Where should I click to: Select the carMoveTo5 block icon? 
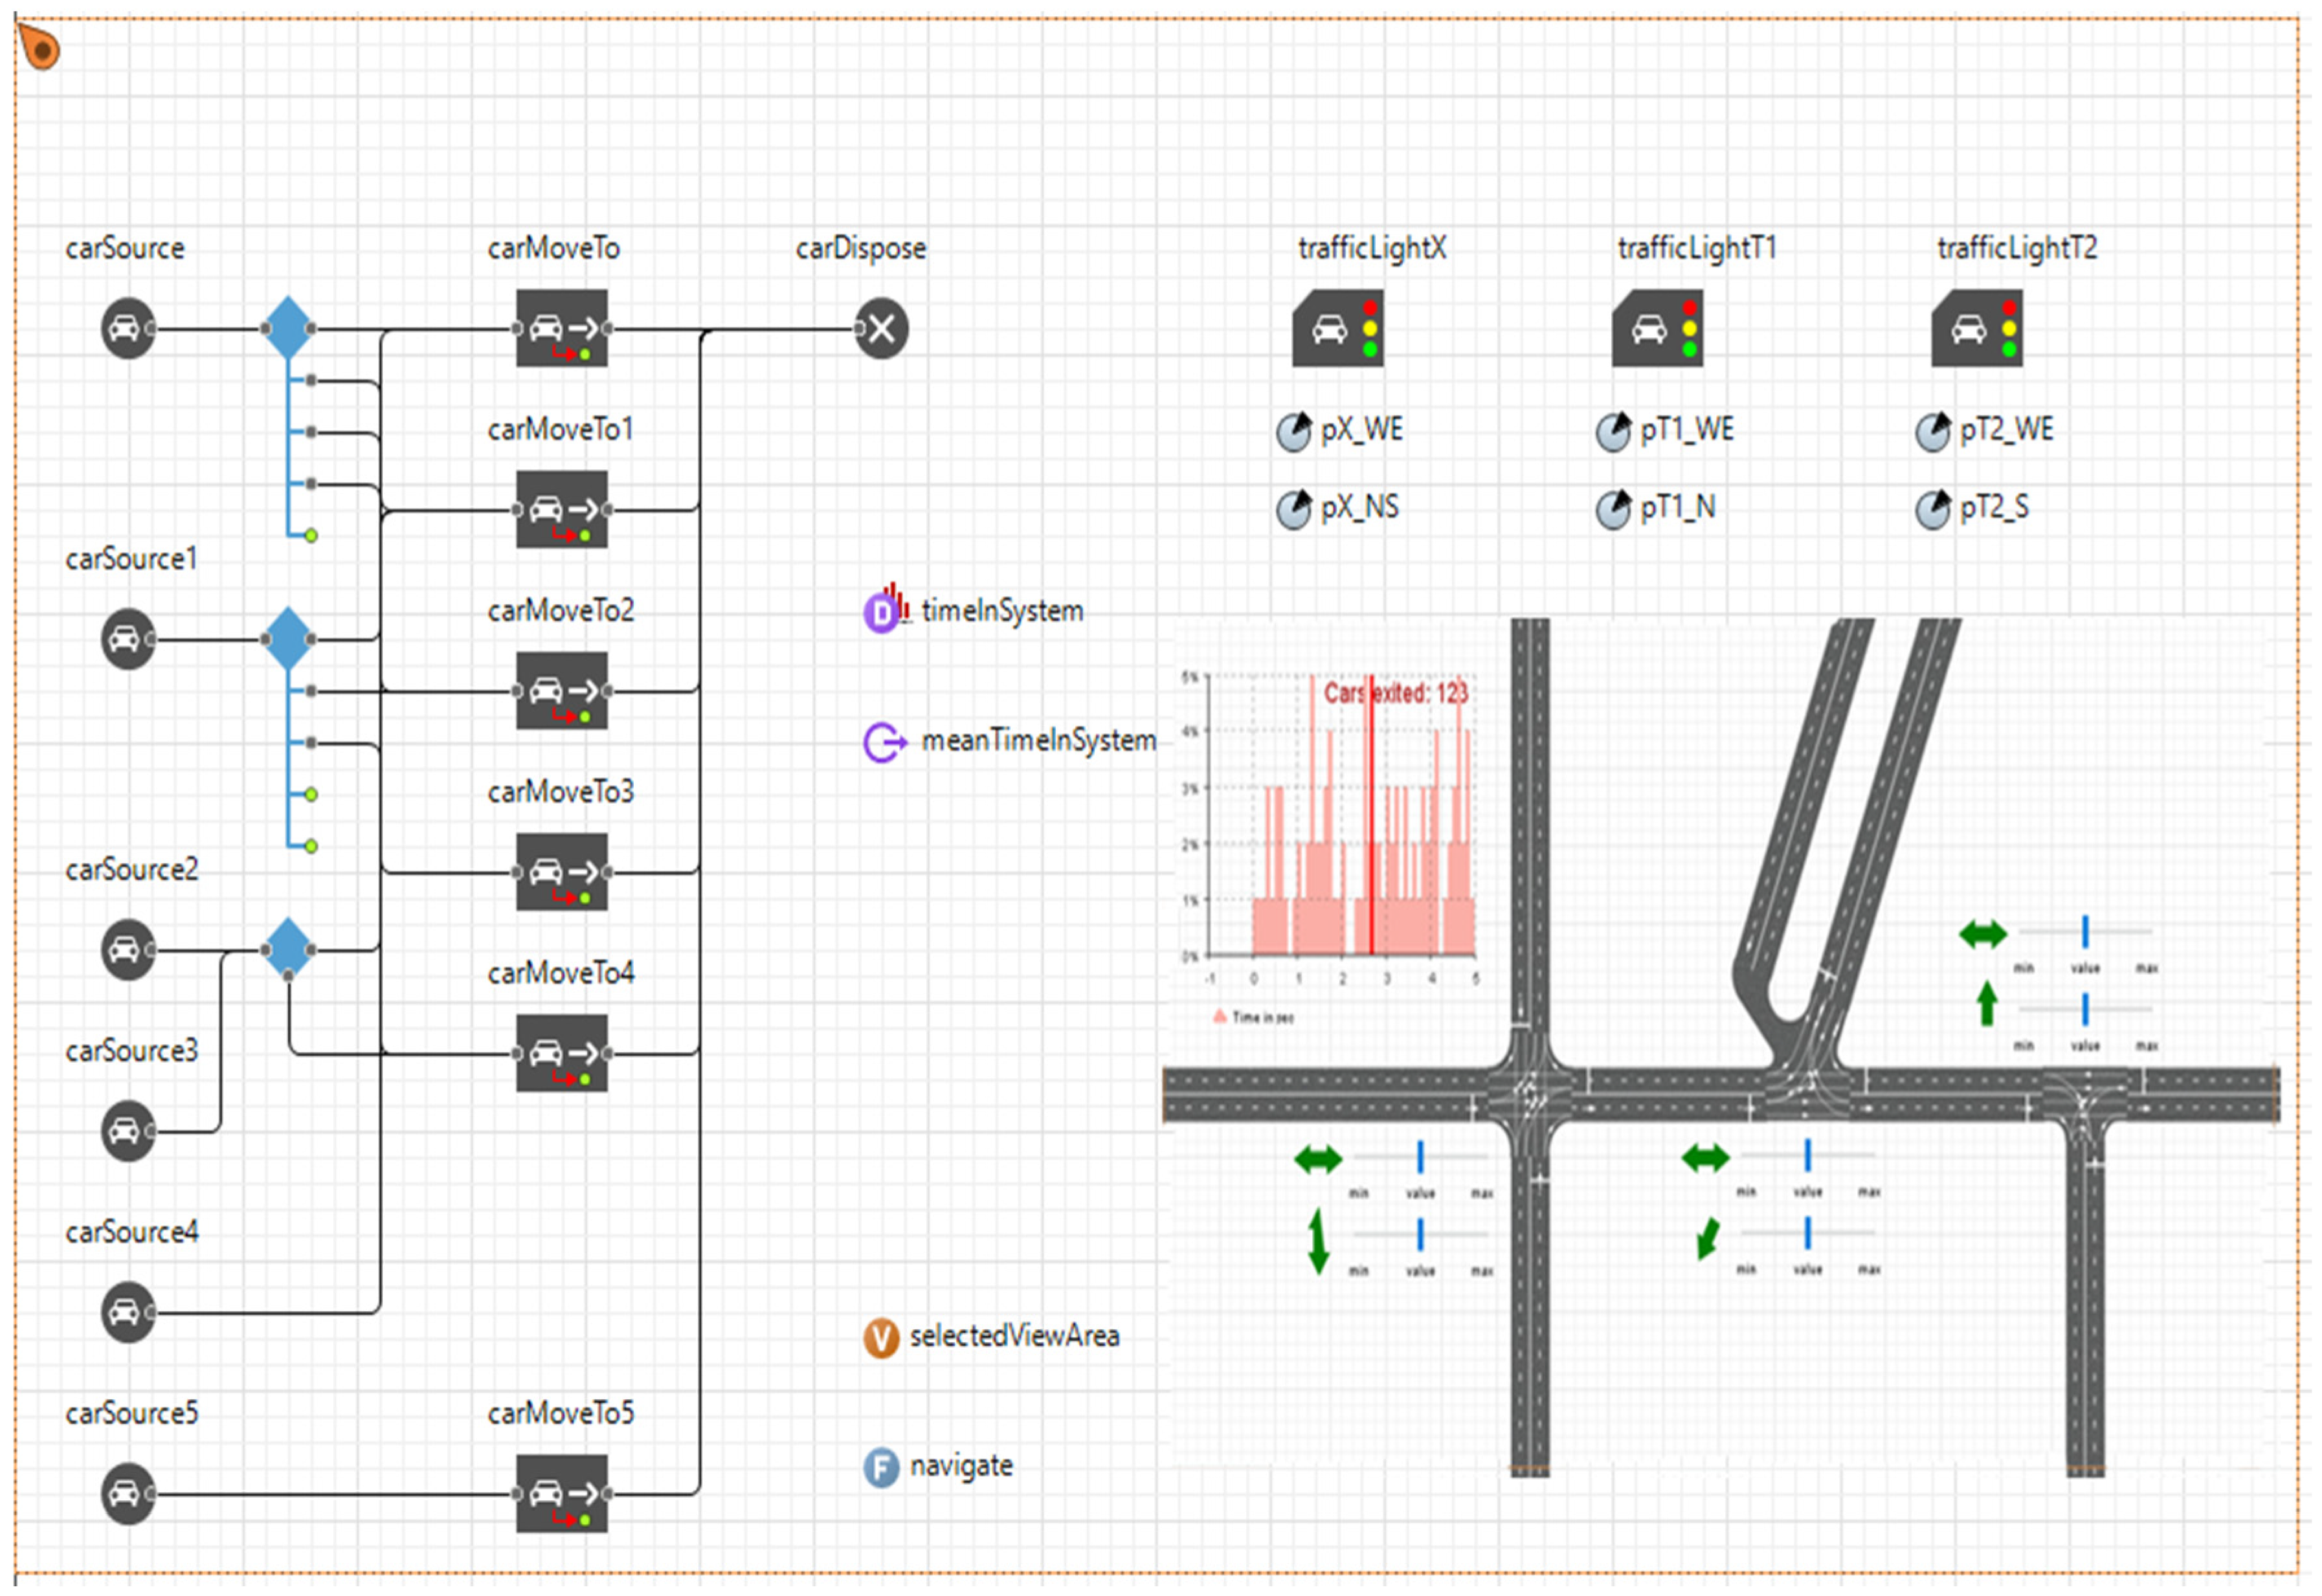561,1493
